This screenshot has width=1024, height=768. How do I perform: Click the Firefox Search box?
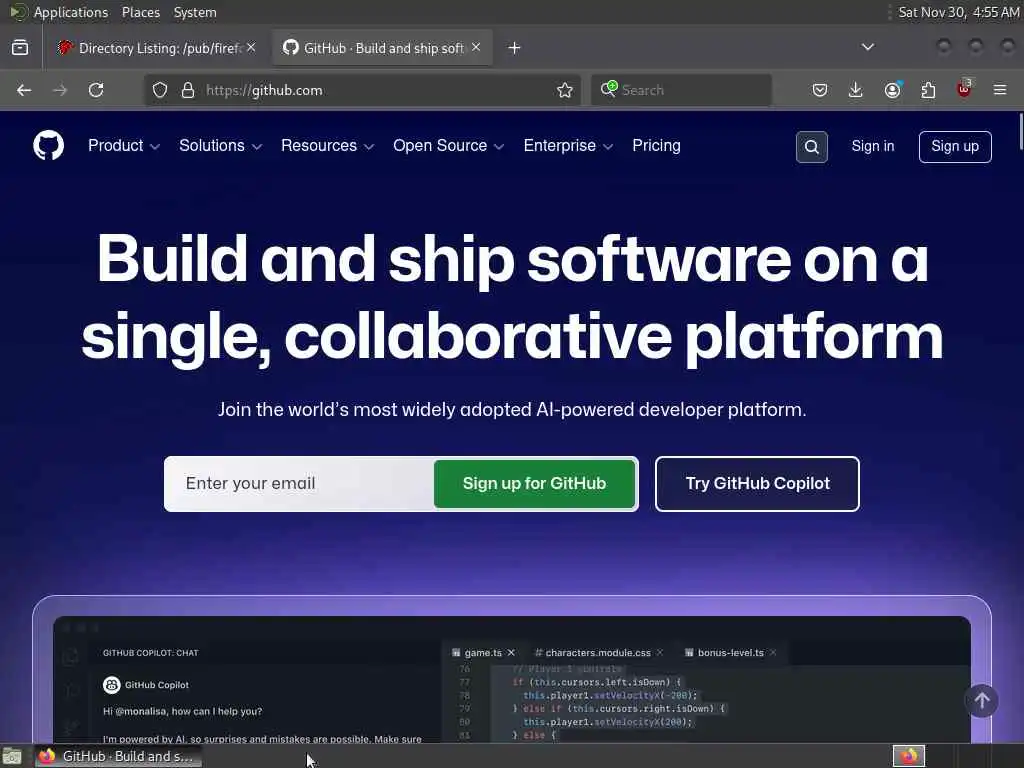(x=682, y=90)
